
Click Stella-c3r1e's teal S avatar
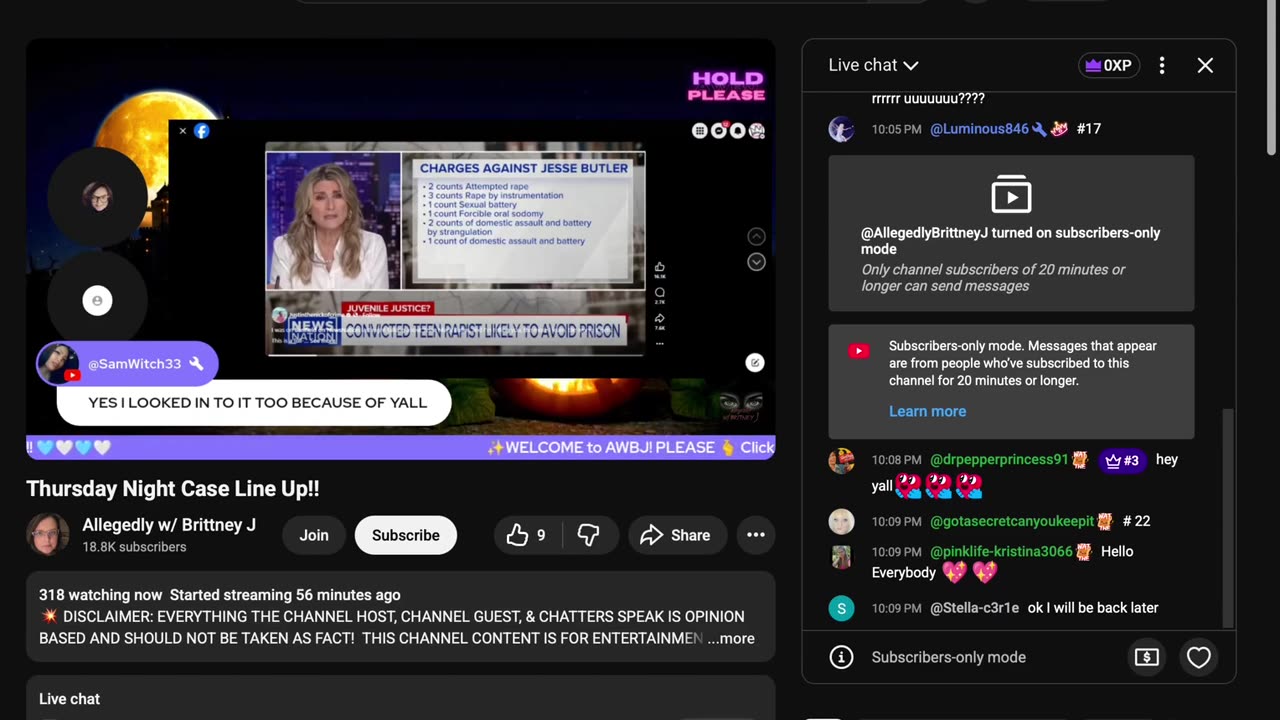pos(842,608)
